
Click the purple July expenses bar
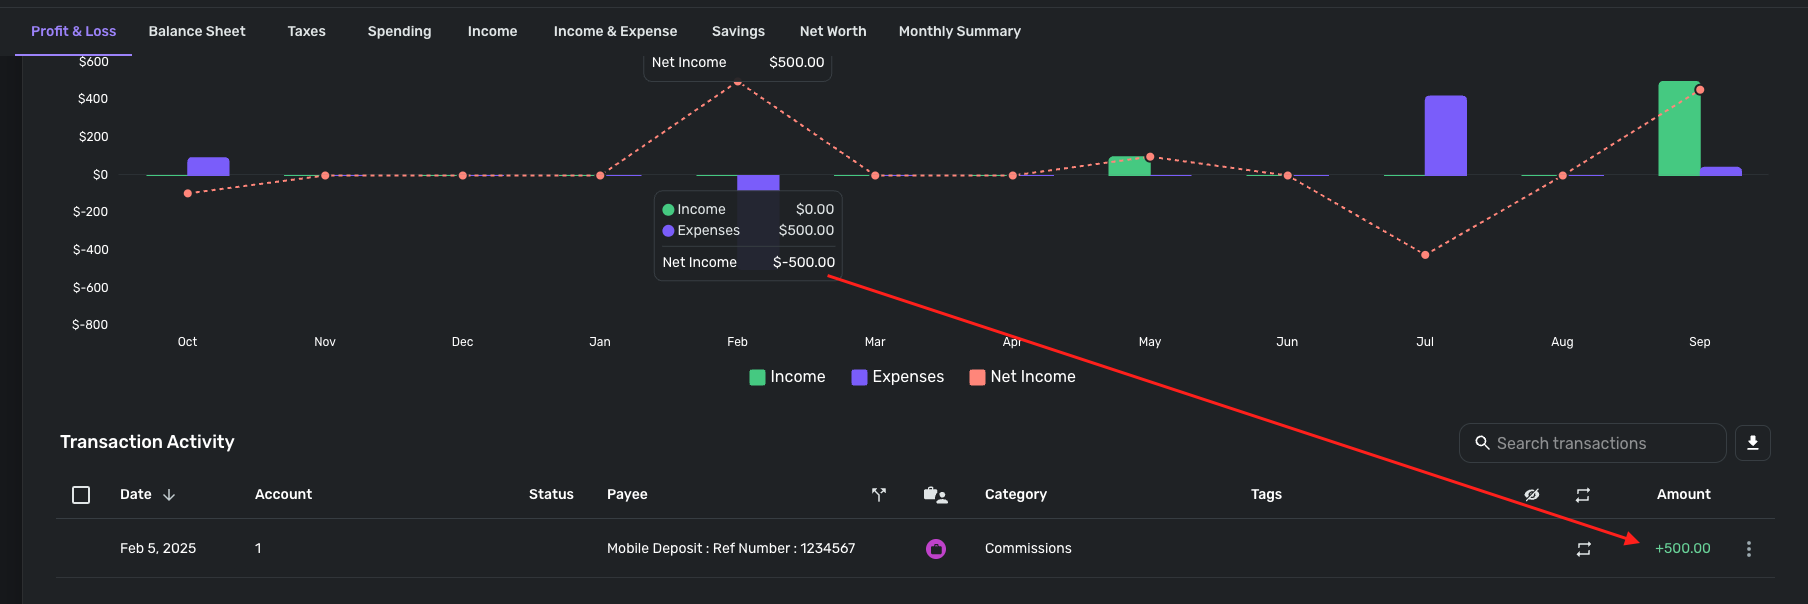(x=1445, y=135)
